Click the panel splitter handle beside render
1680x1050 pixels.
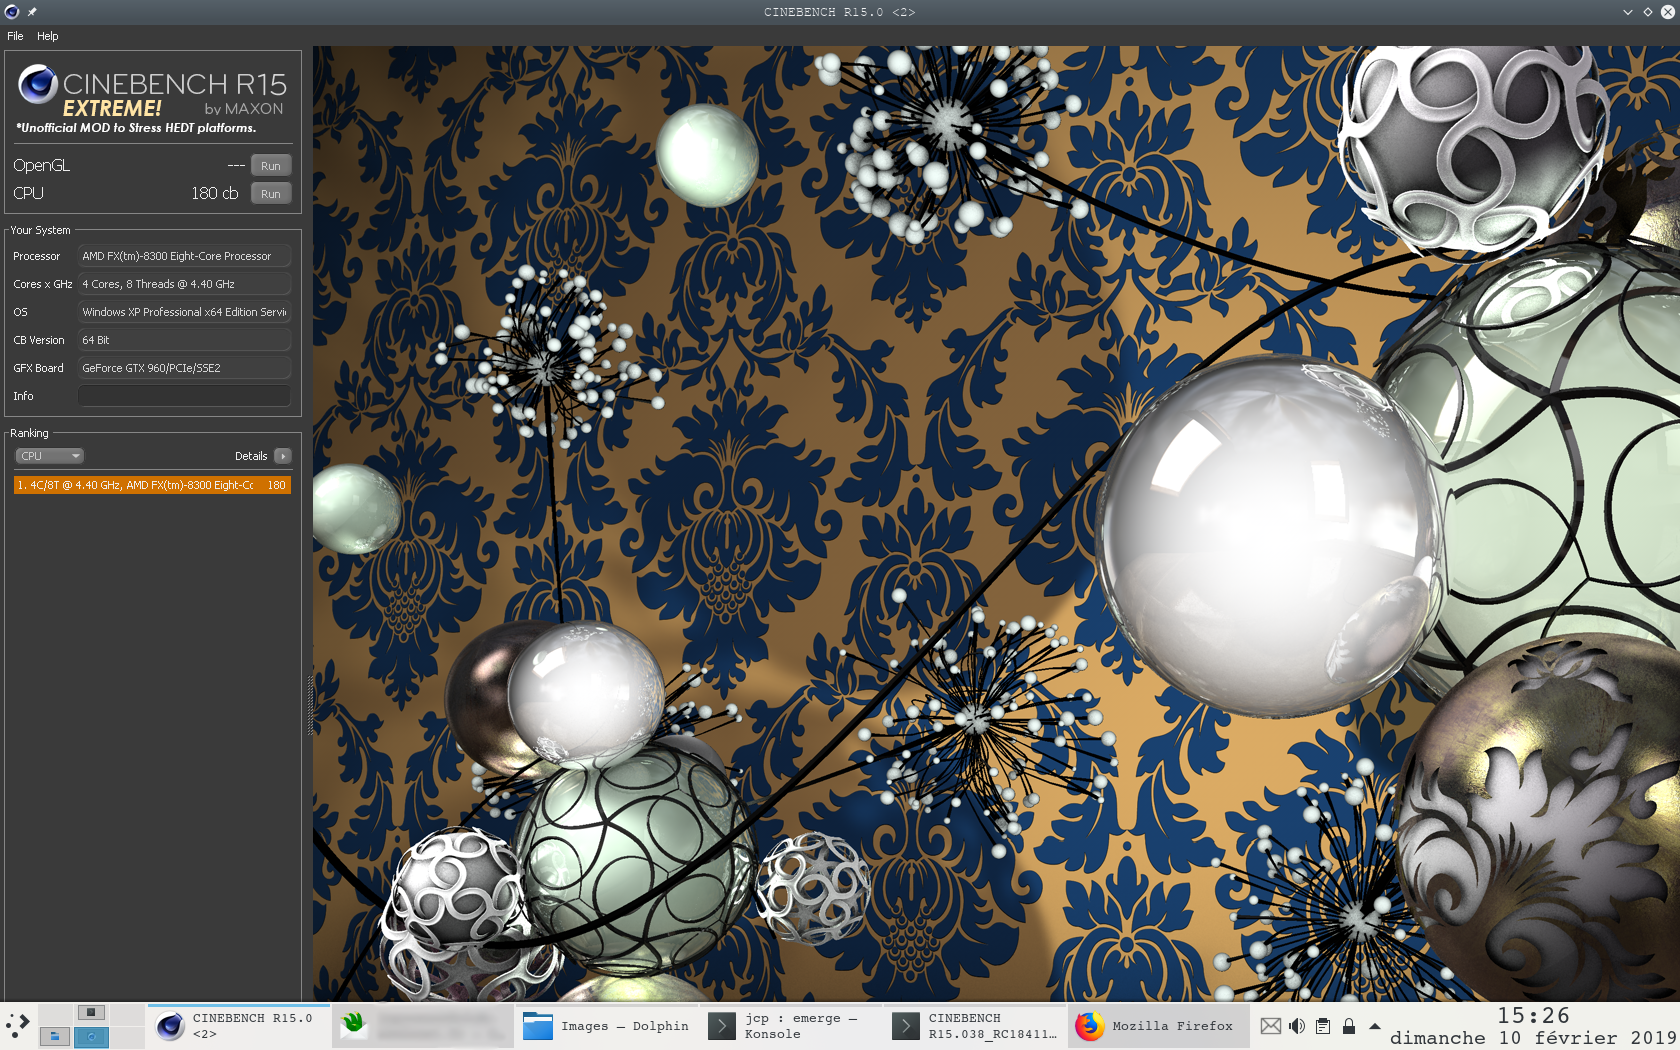click(x=310, y=705)
